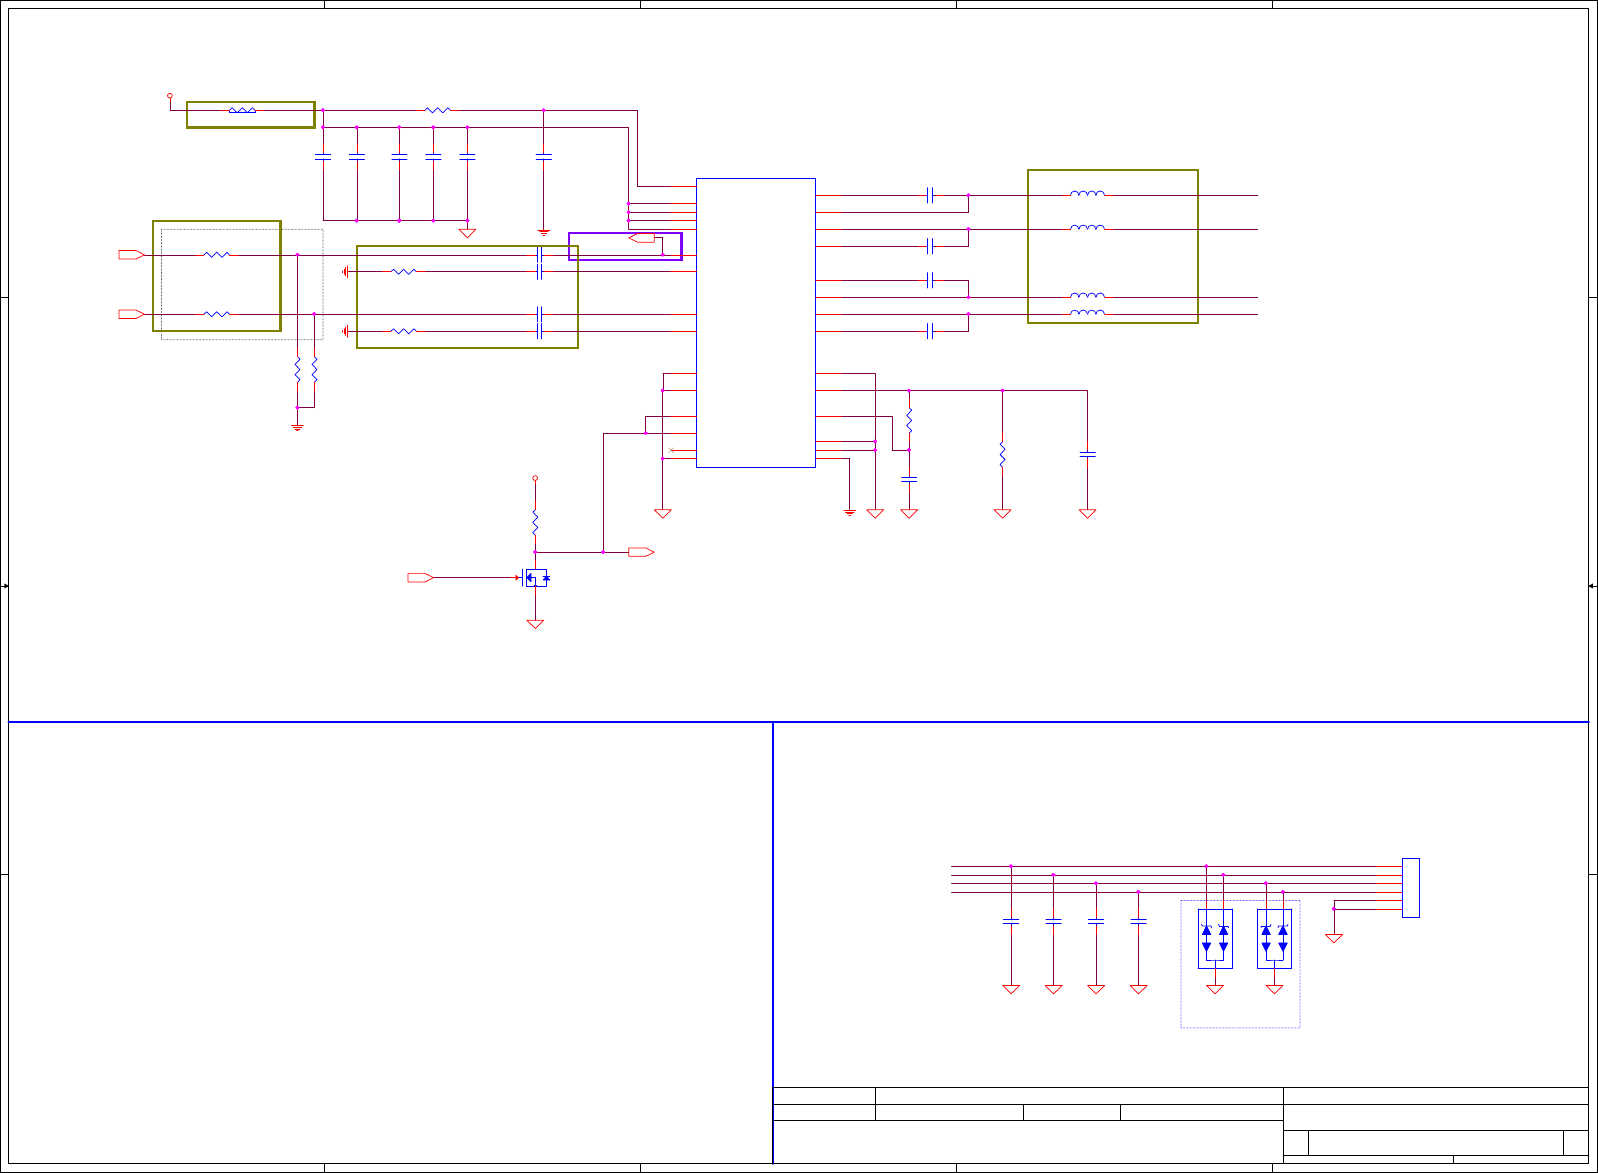Select the purple highlighted net port box
Image resolution: width=1598 pixels, height=1173 pixels.
click(625, 246)
